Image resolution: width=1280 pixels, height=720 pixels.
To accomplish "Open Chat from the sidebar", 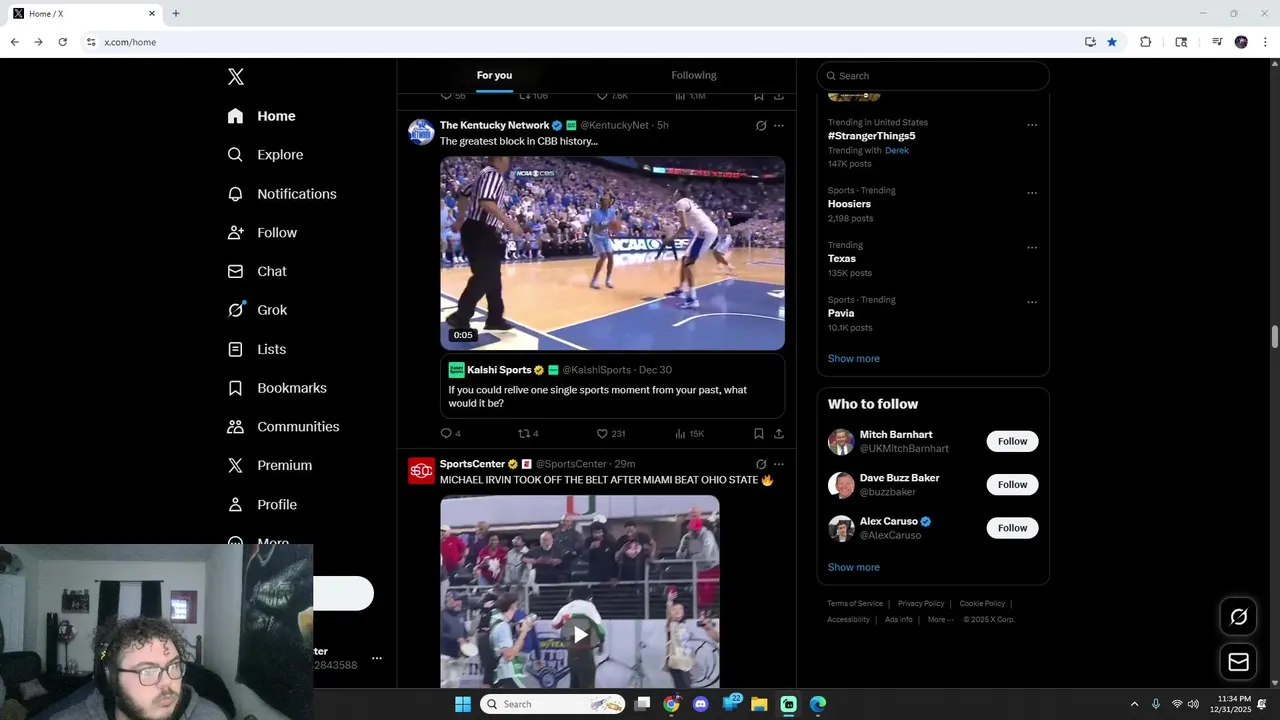I will pyautogui.click(x=257, y=271).
